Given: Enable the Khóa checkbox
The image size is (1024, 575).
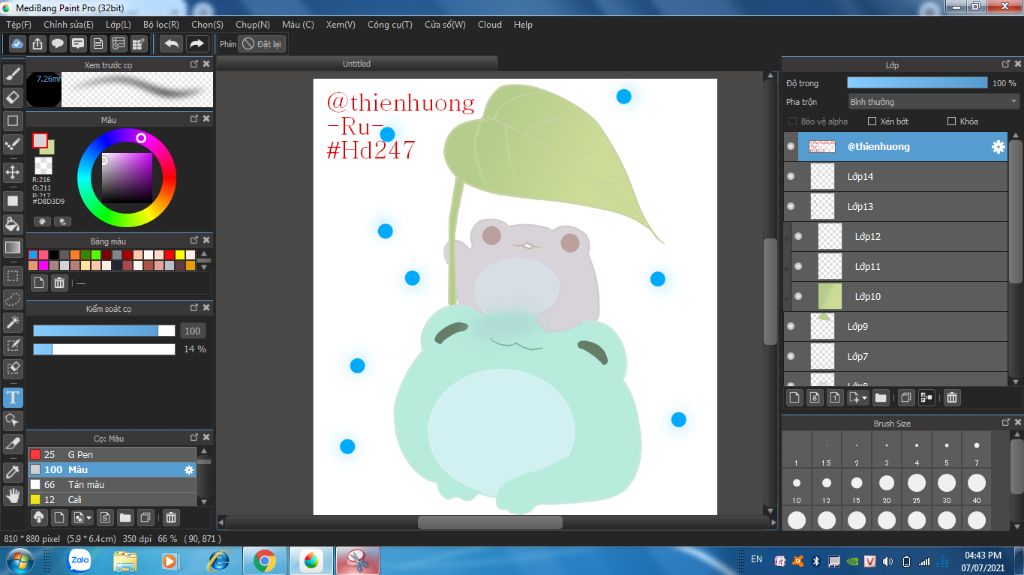Looking at the screenshot, I should pos(952,122).
